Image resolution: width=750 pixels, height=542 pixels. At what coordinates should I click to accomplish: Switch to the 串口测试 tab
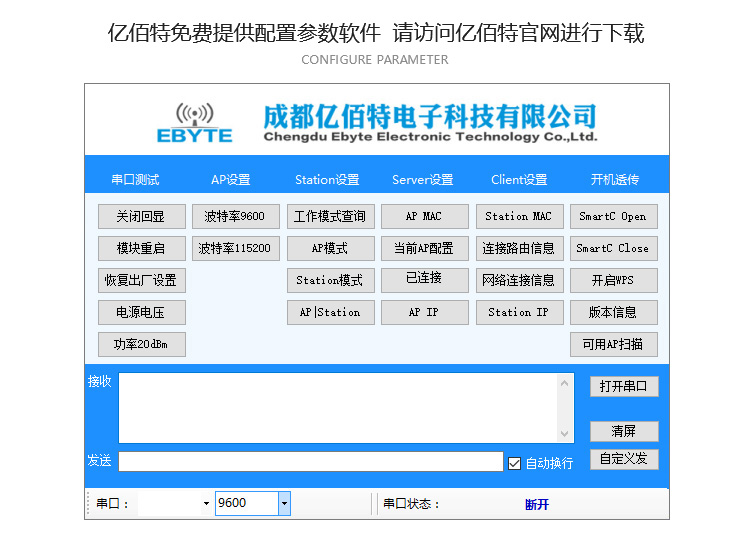[x=135, y=180]
